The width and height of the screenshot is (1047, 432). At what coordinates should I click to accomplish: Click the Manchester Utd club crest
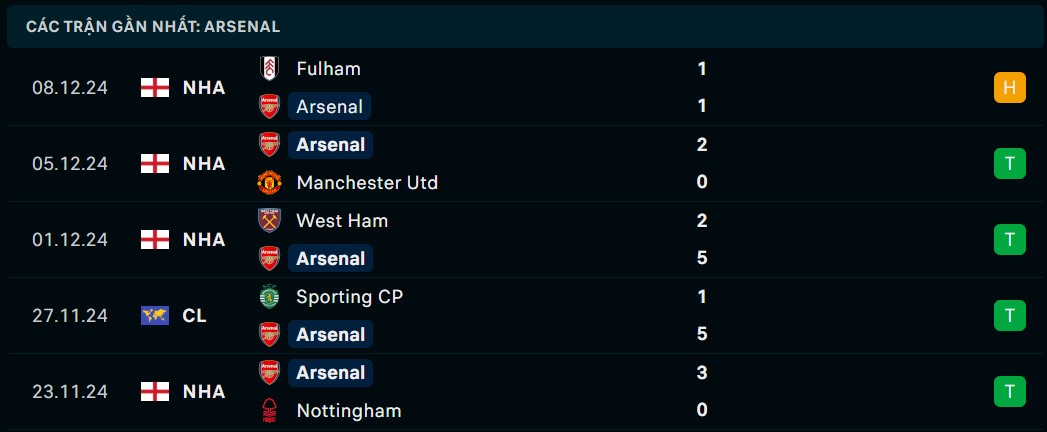(269, 183)
